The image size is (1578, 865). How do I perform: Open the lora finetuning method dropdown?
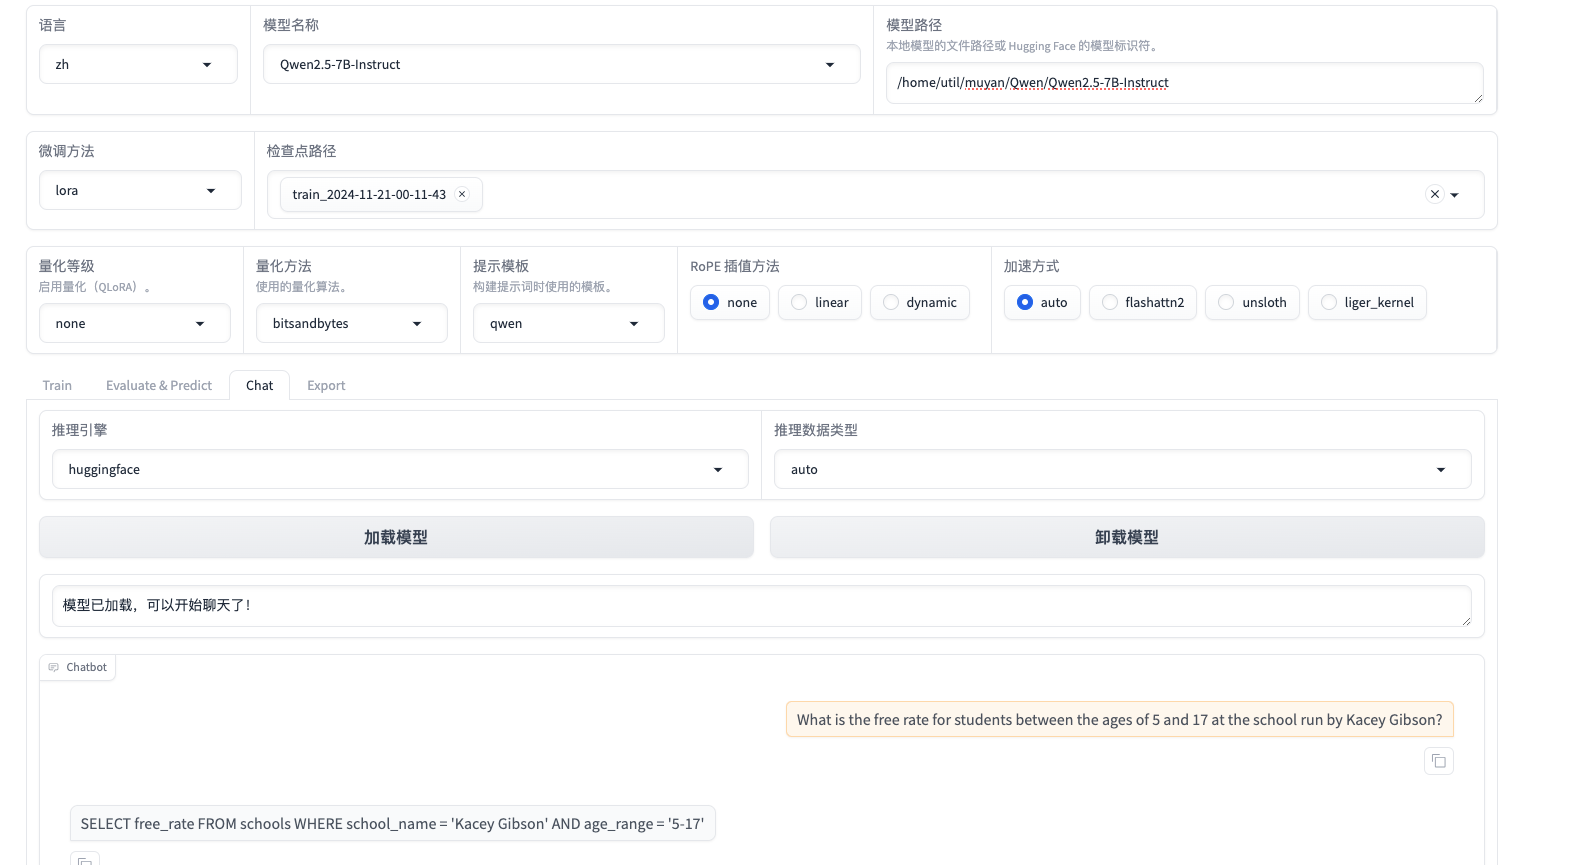[x=140, y=190]
